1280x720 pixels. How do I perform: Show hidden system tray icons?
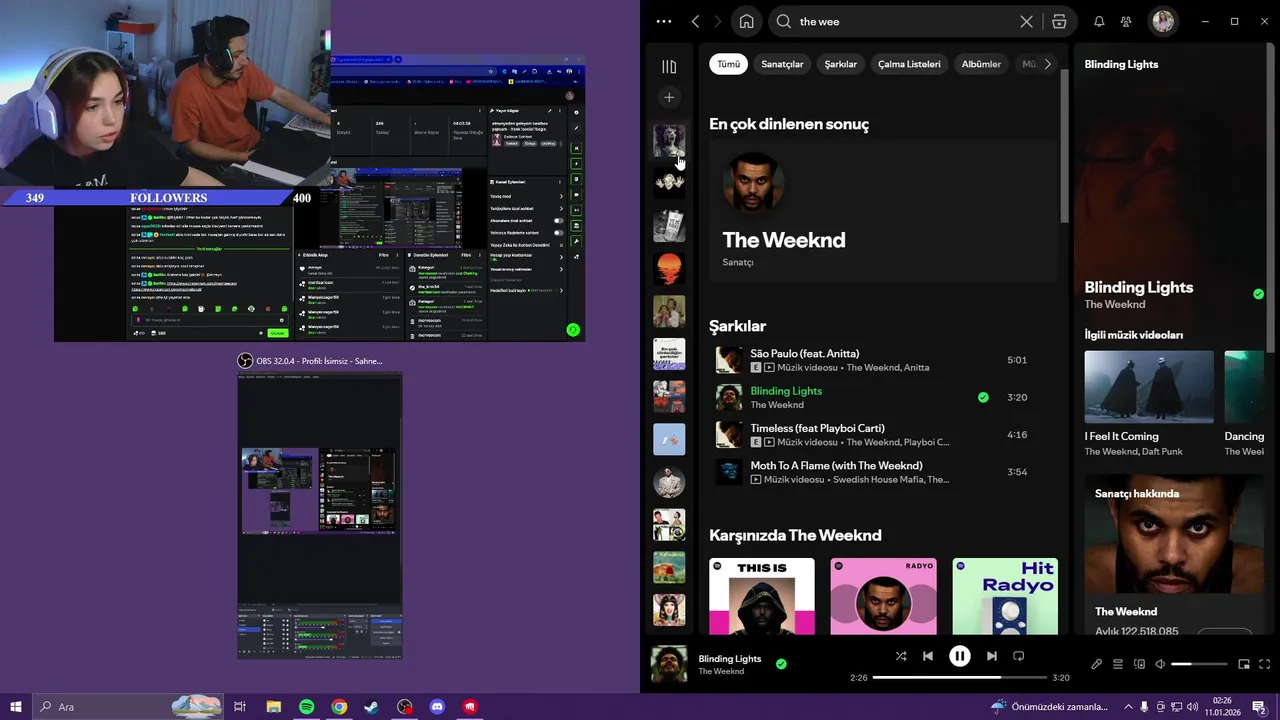pyautogui.click(x=1126, y=707)
